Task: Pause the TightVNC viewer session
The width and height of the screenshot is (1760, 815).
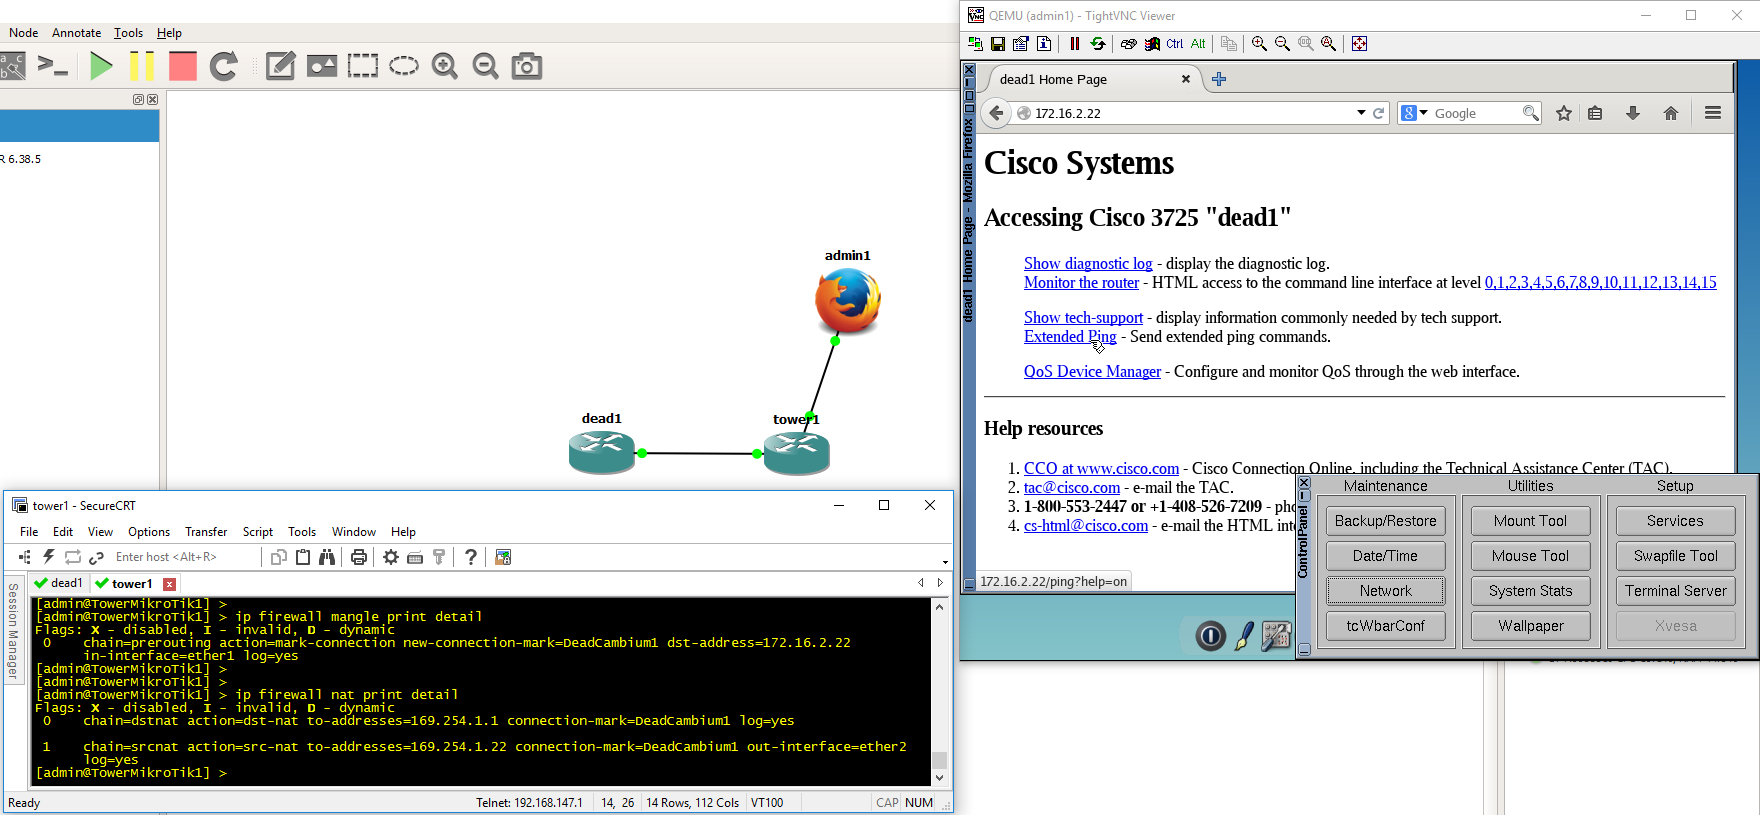Action: pos(1075,43)
